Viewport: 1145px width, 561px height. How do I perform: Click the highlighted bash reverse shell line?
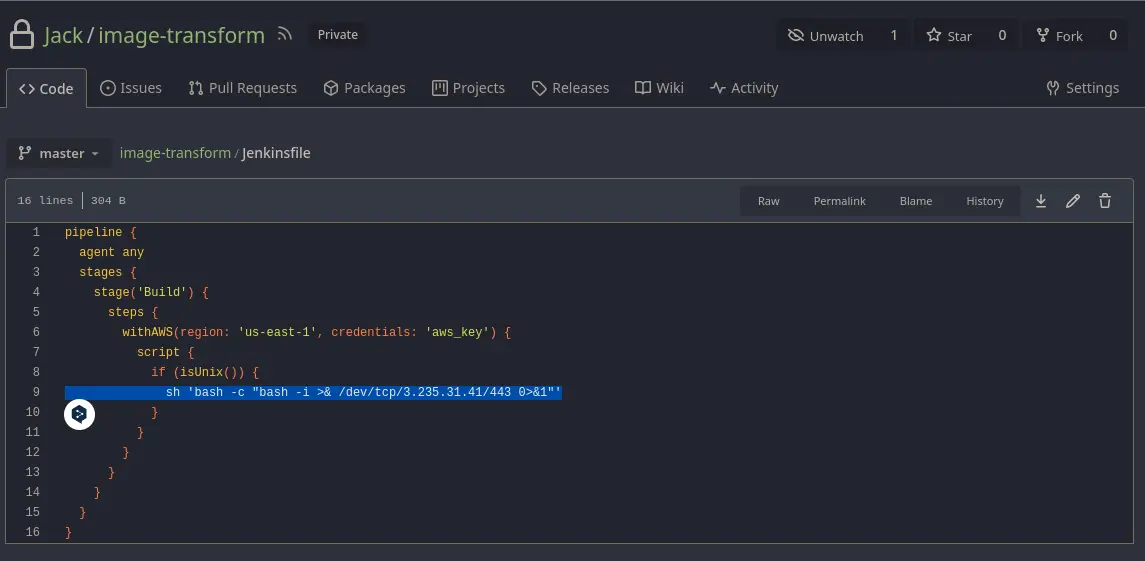point(313,392)
